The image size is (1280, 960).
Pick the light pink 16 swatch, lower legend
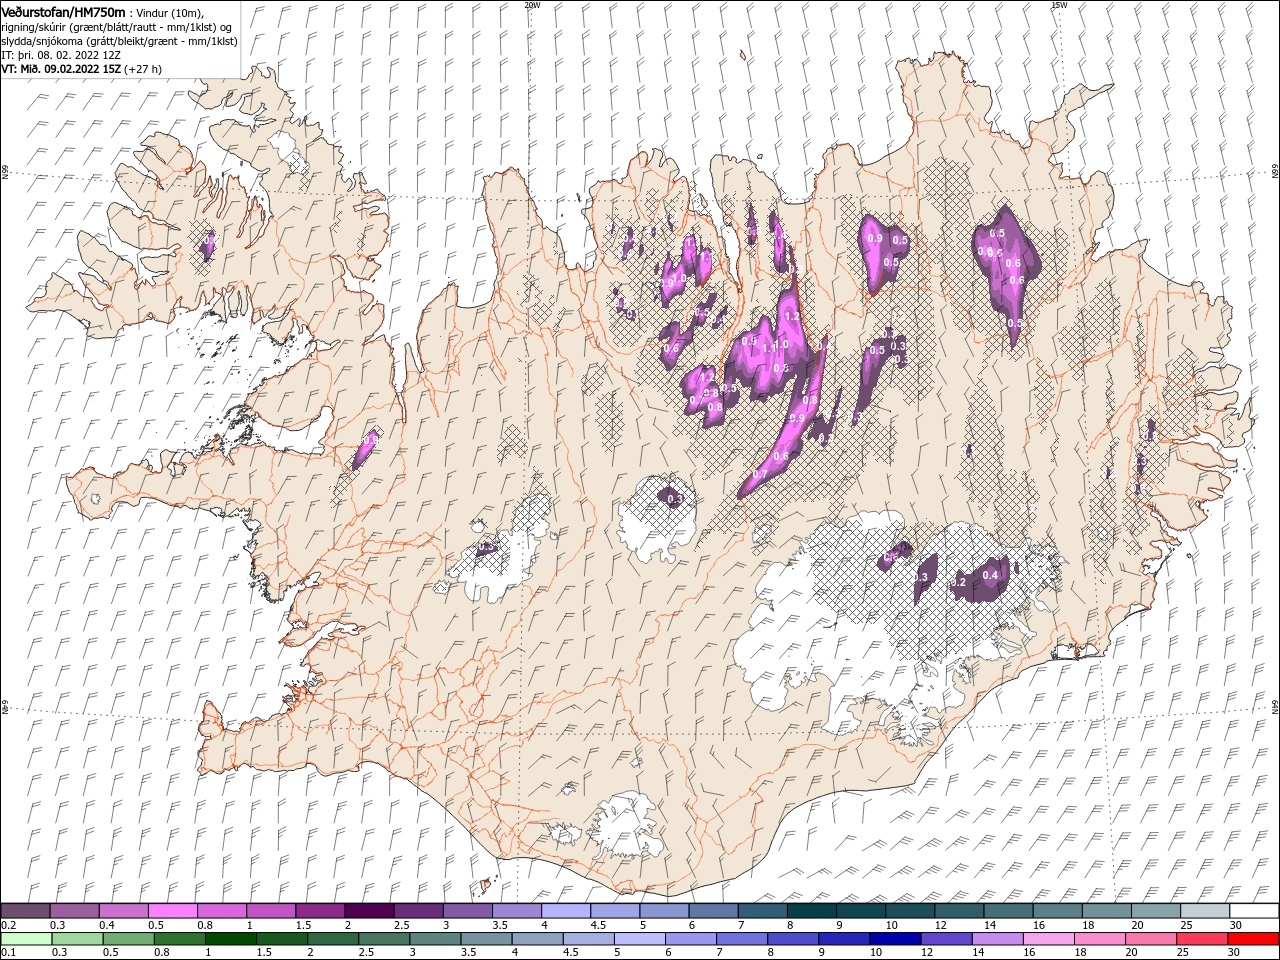tap(1049, 939)
